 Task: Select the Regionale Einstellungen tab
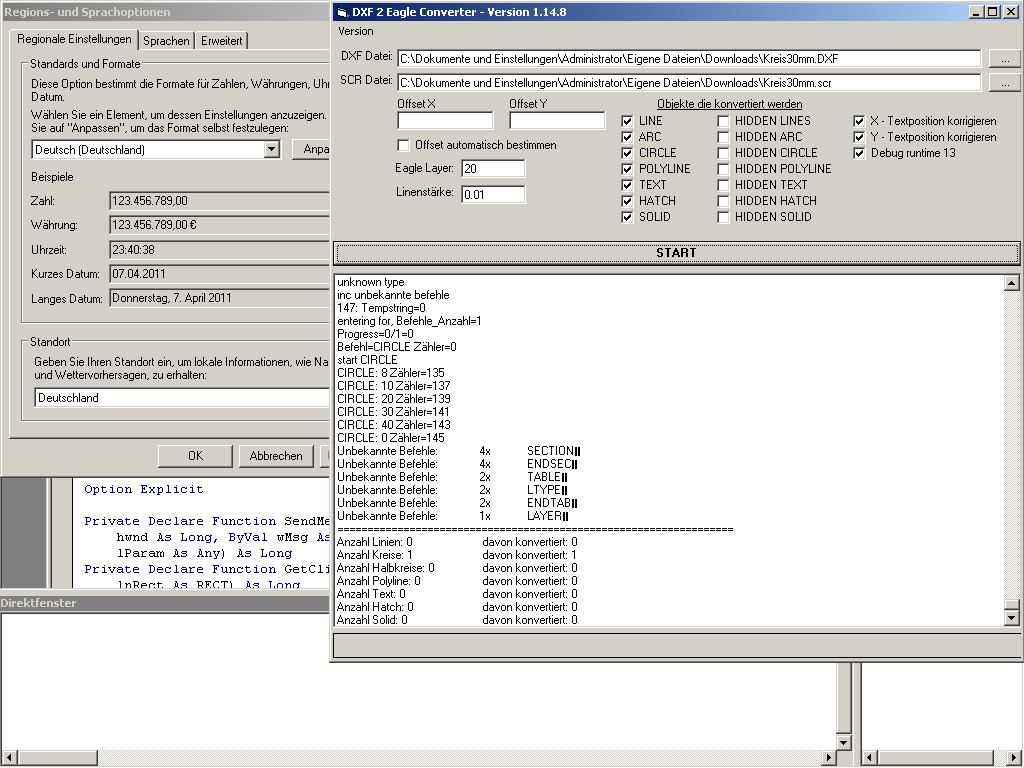(74, 39)
